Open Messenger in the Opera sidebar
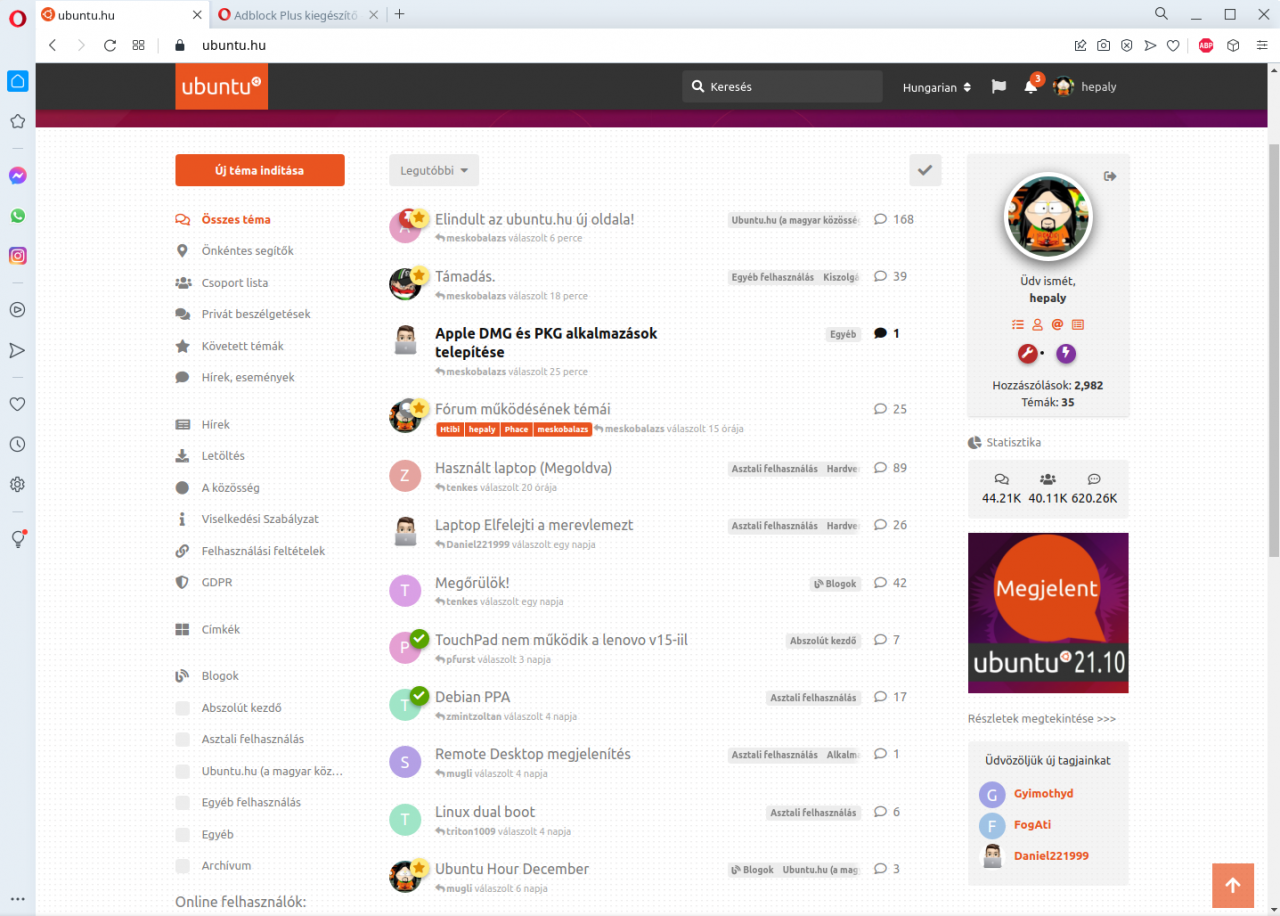Screen dimensions: 1280x916 (x=17, y=176)
